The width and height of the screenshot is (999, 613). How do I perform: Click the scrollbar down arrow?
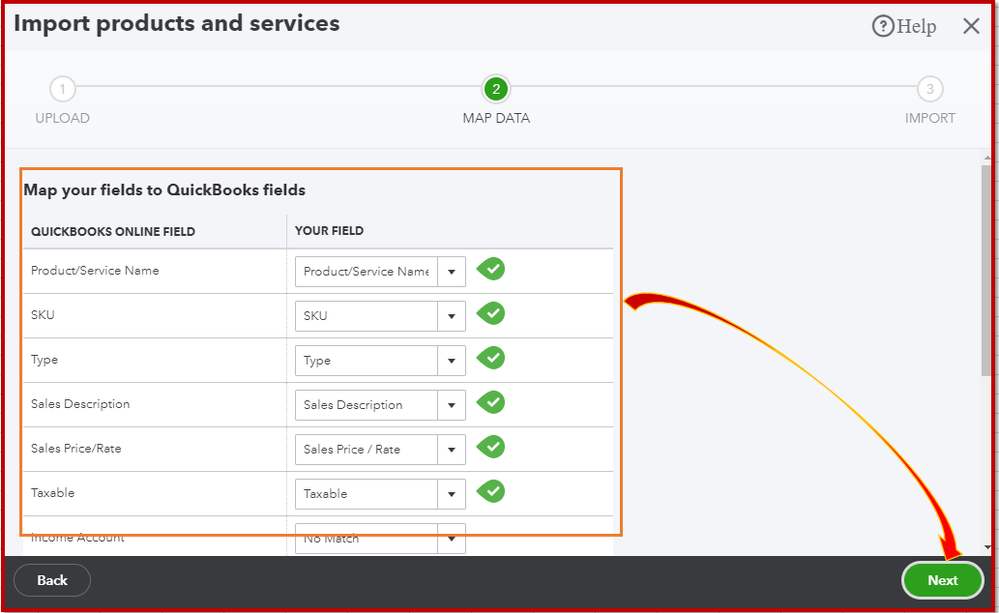click(987, 547)
